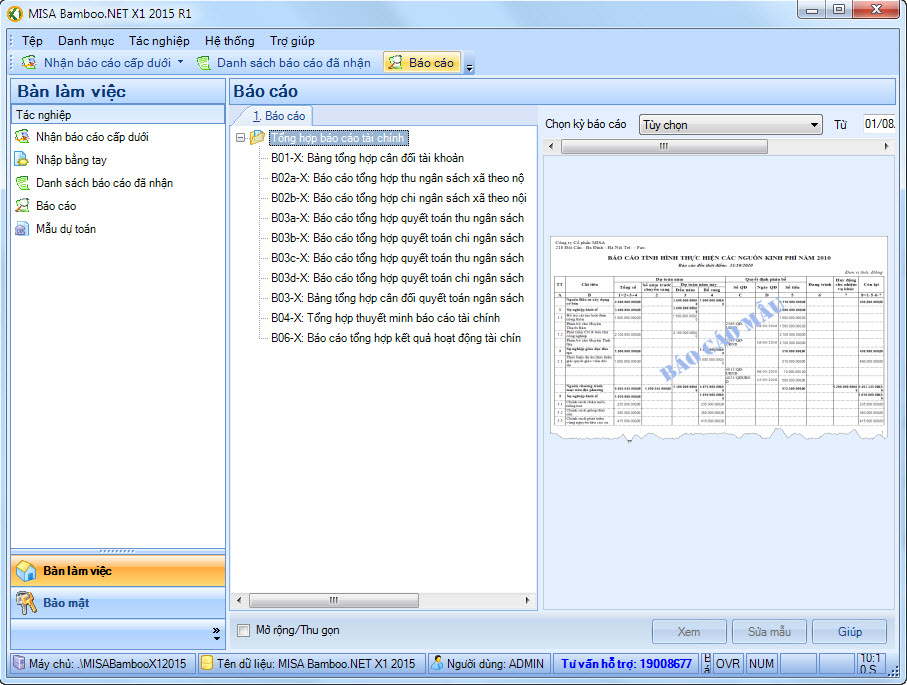Screen dimensions: 907x685
Task: Select B03-X Bảng tổng hợp cân đối quyết toán
Action: 397,298
